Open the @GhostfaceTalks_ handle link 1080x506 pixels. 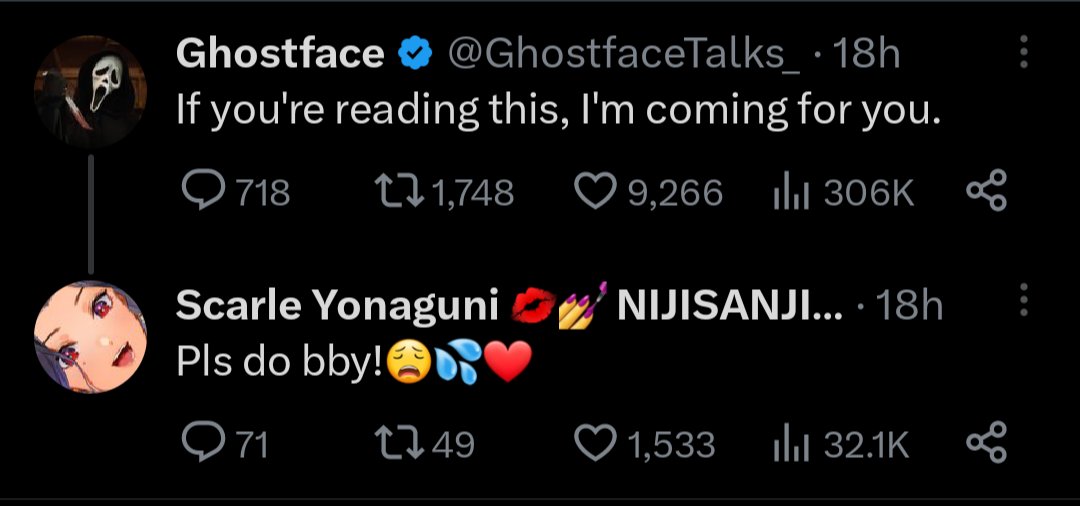click(620, 54)
